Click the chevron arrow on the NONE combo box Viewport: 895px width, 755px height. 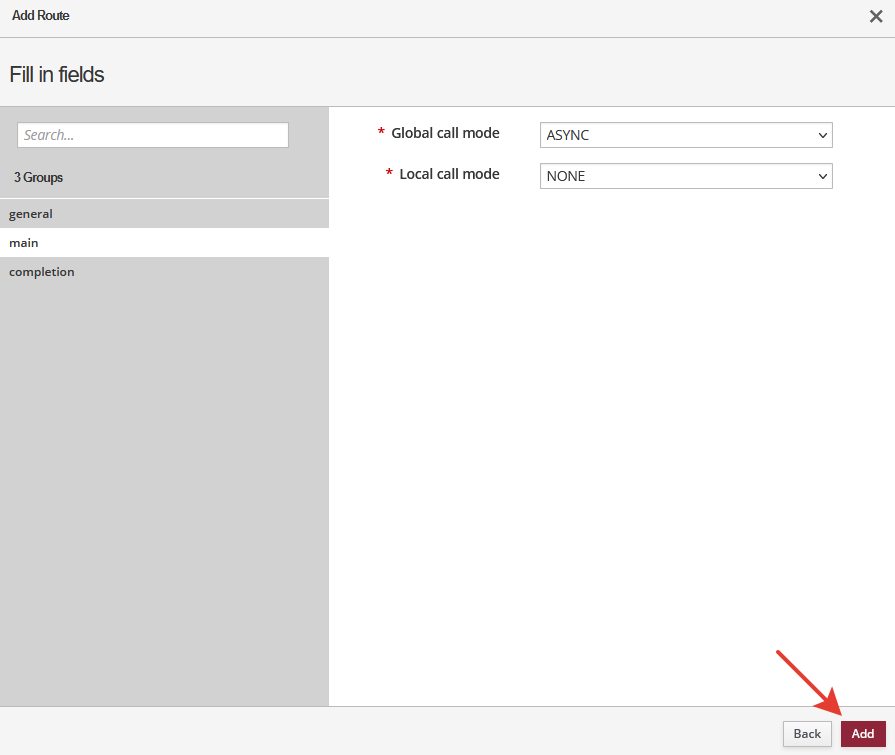tap(822, 176)
